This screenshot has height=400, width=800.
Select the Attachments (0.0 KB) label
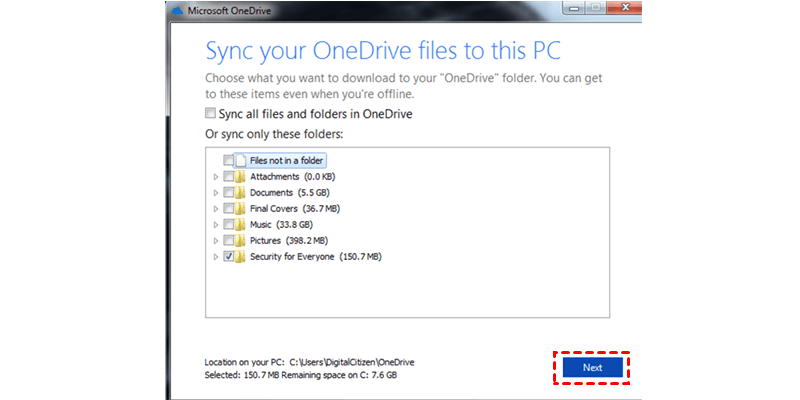click(292, 177)
